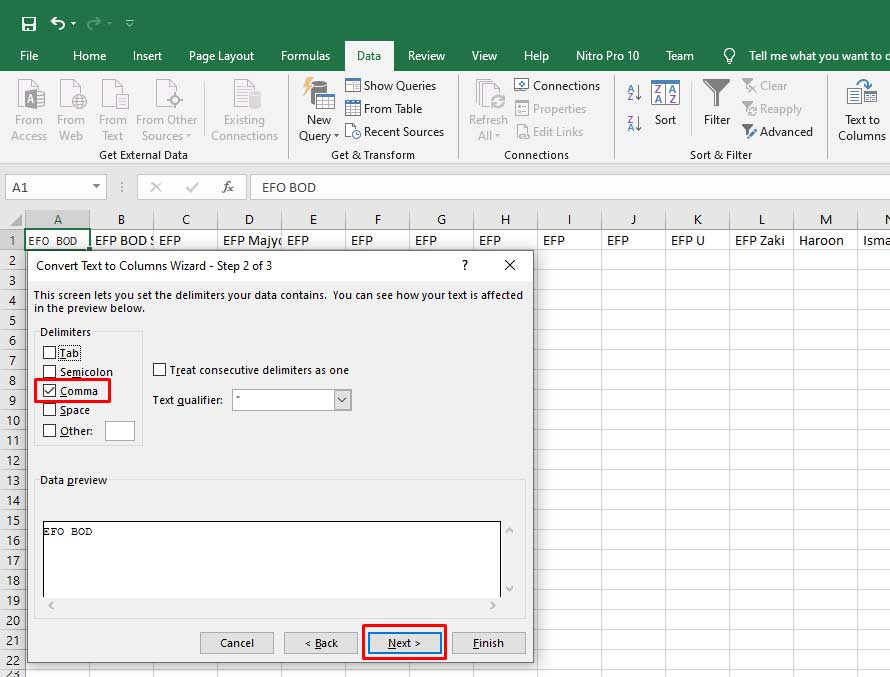Click Insert Function fx icon
Screen dimensions: 890x677
coord(228,187)
